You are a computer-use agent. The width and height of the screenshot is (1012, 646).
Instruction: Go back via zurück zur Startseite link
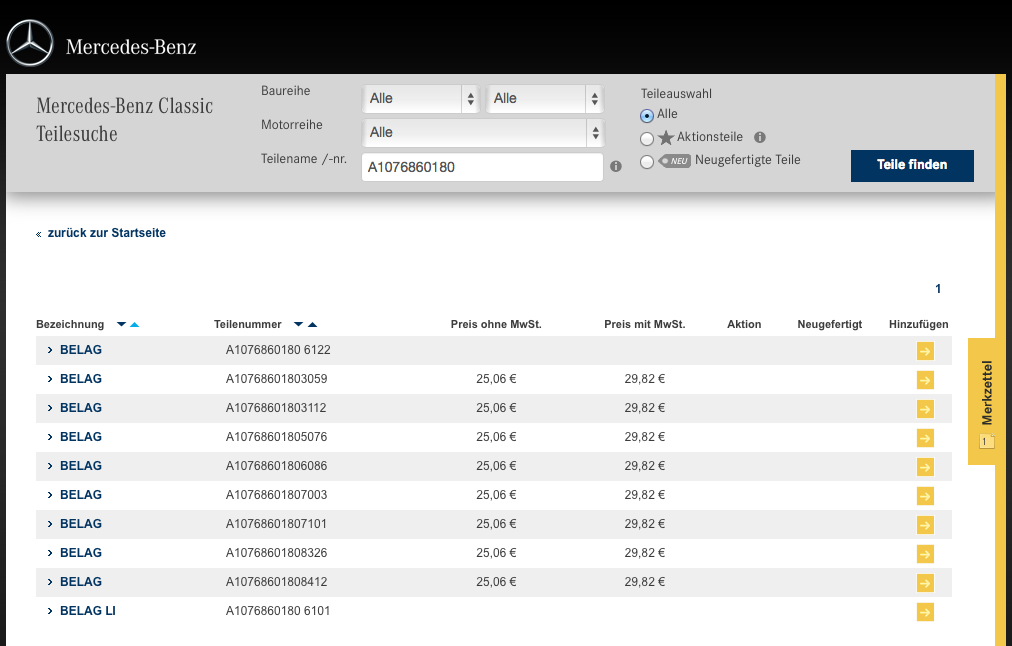105,233
